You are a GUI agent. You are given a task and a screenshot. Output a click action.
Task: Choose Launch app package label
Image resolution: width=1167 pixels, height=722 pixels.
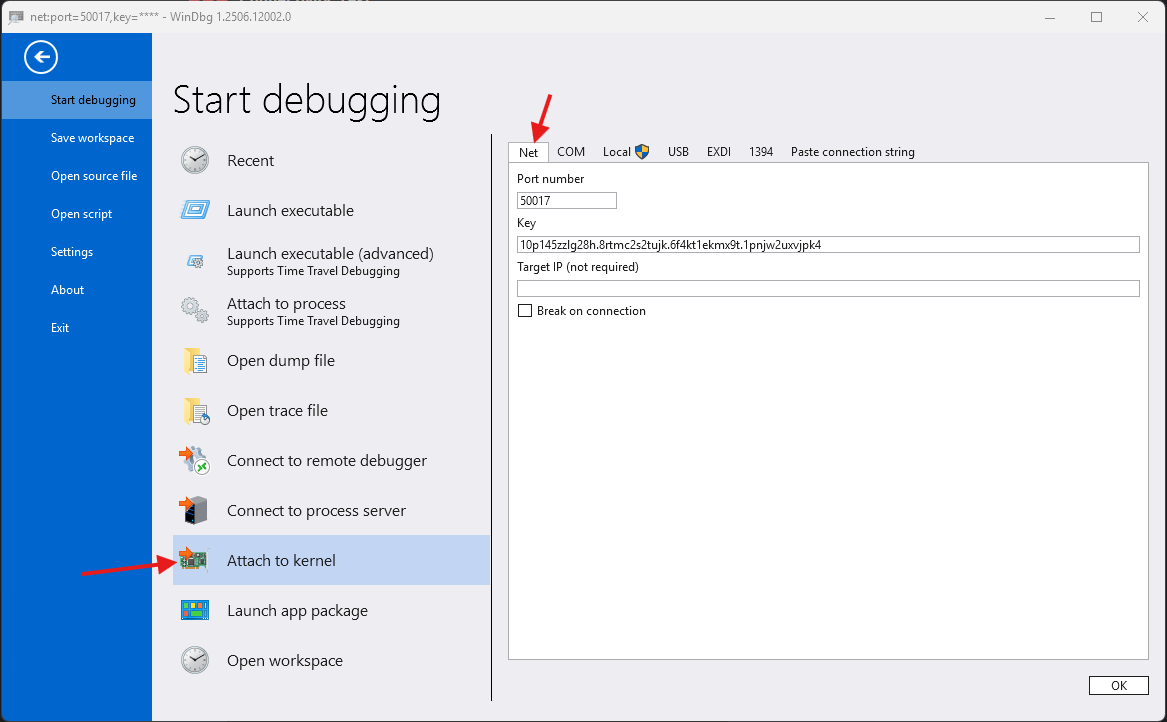coord(298,611)
